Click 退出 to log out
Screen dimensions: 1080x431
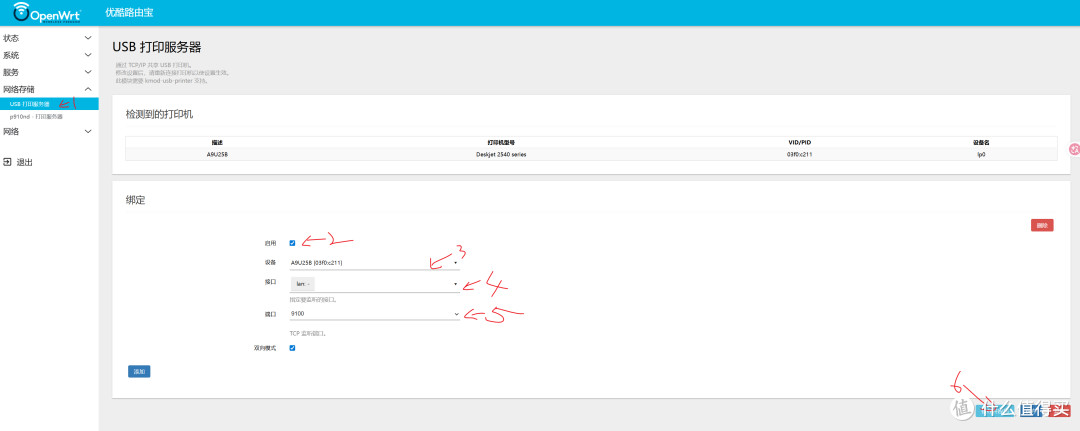point(25,162)
